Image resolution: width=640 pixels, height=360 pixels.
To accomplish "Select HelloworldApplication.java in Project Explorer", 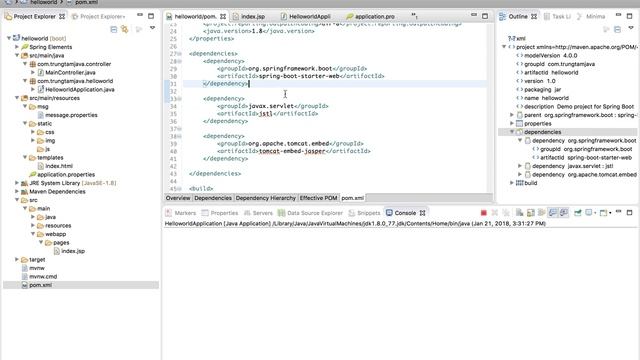I will point(80,89).
